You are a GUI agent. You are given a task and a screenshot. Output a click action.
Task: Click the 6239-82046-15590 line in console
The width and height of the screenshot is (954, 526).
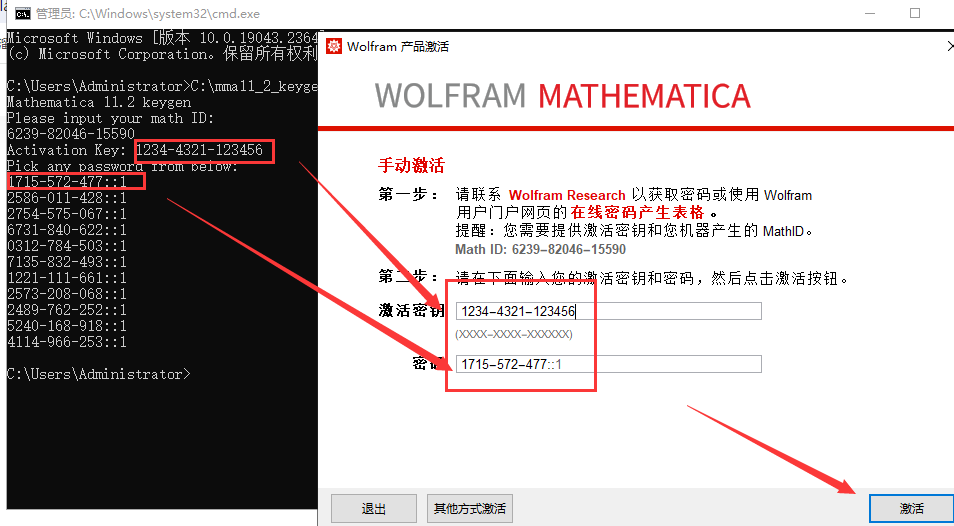tap(70, 134)
